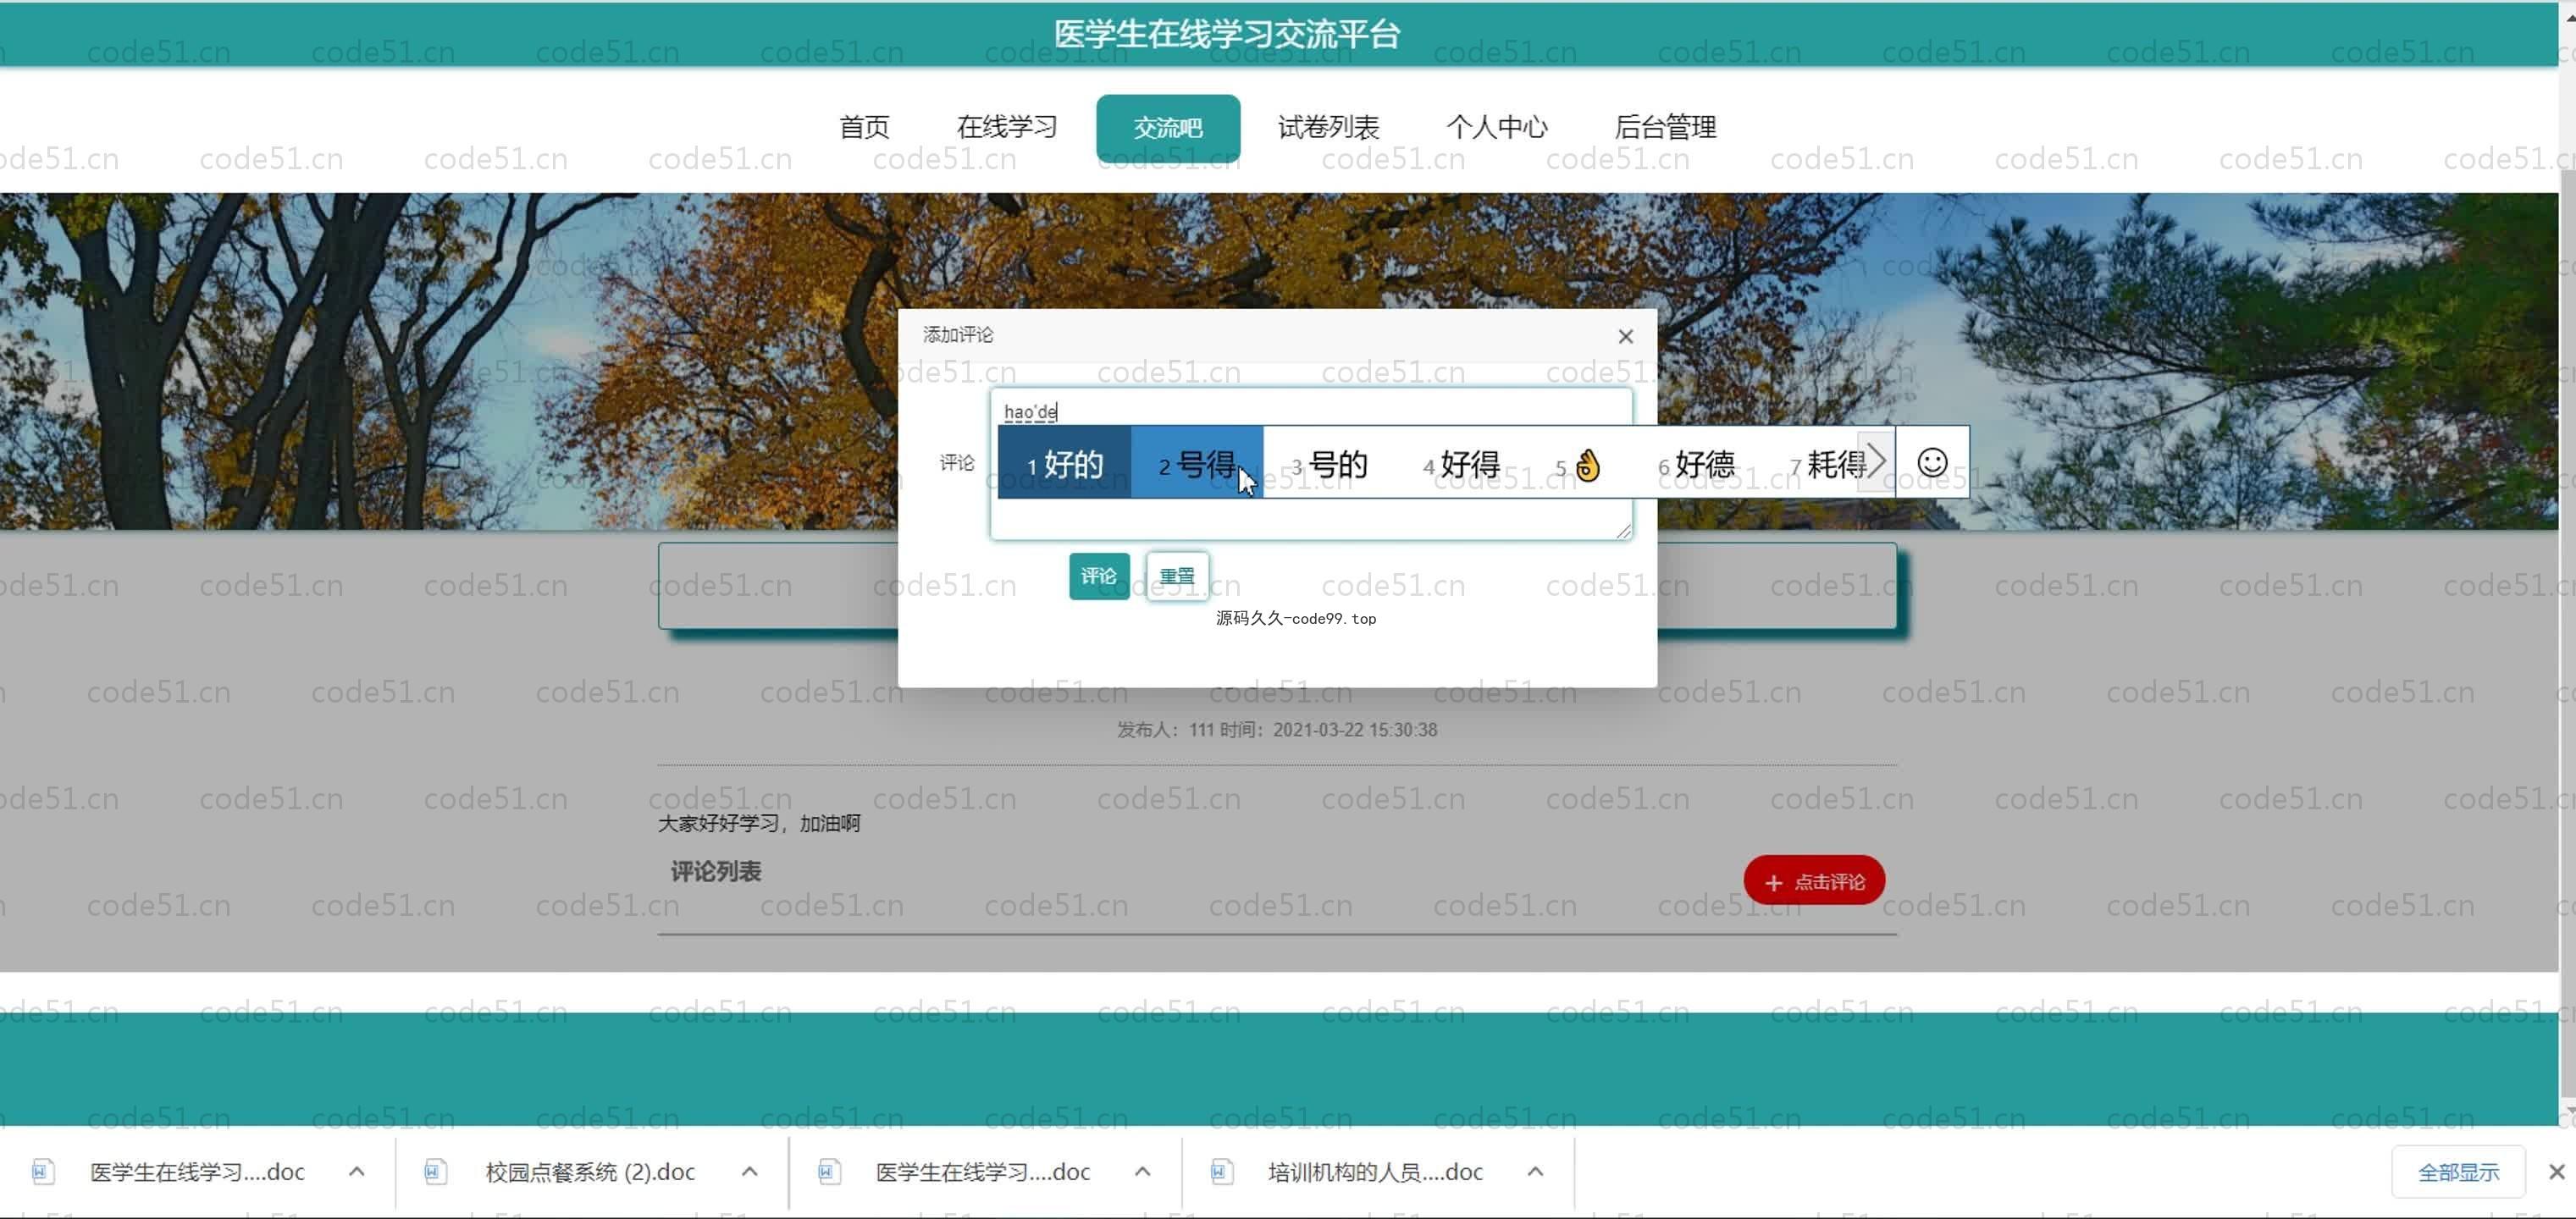Viewport: 2576px width, 1219px height.
Task: Open 试卷列表 nav item
Action: (1328, 127)
